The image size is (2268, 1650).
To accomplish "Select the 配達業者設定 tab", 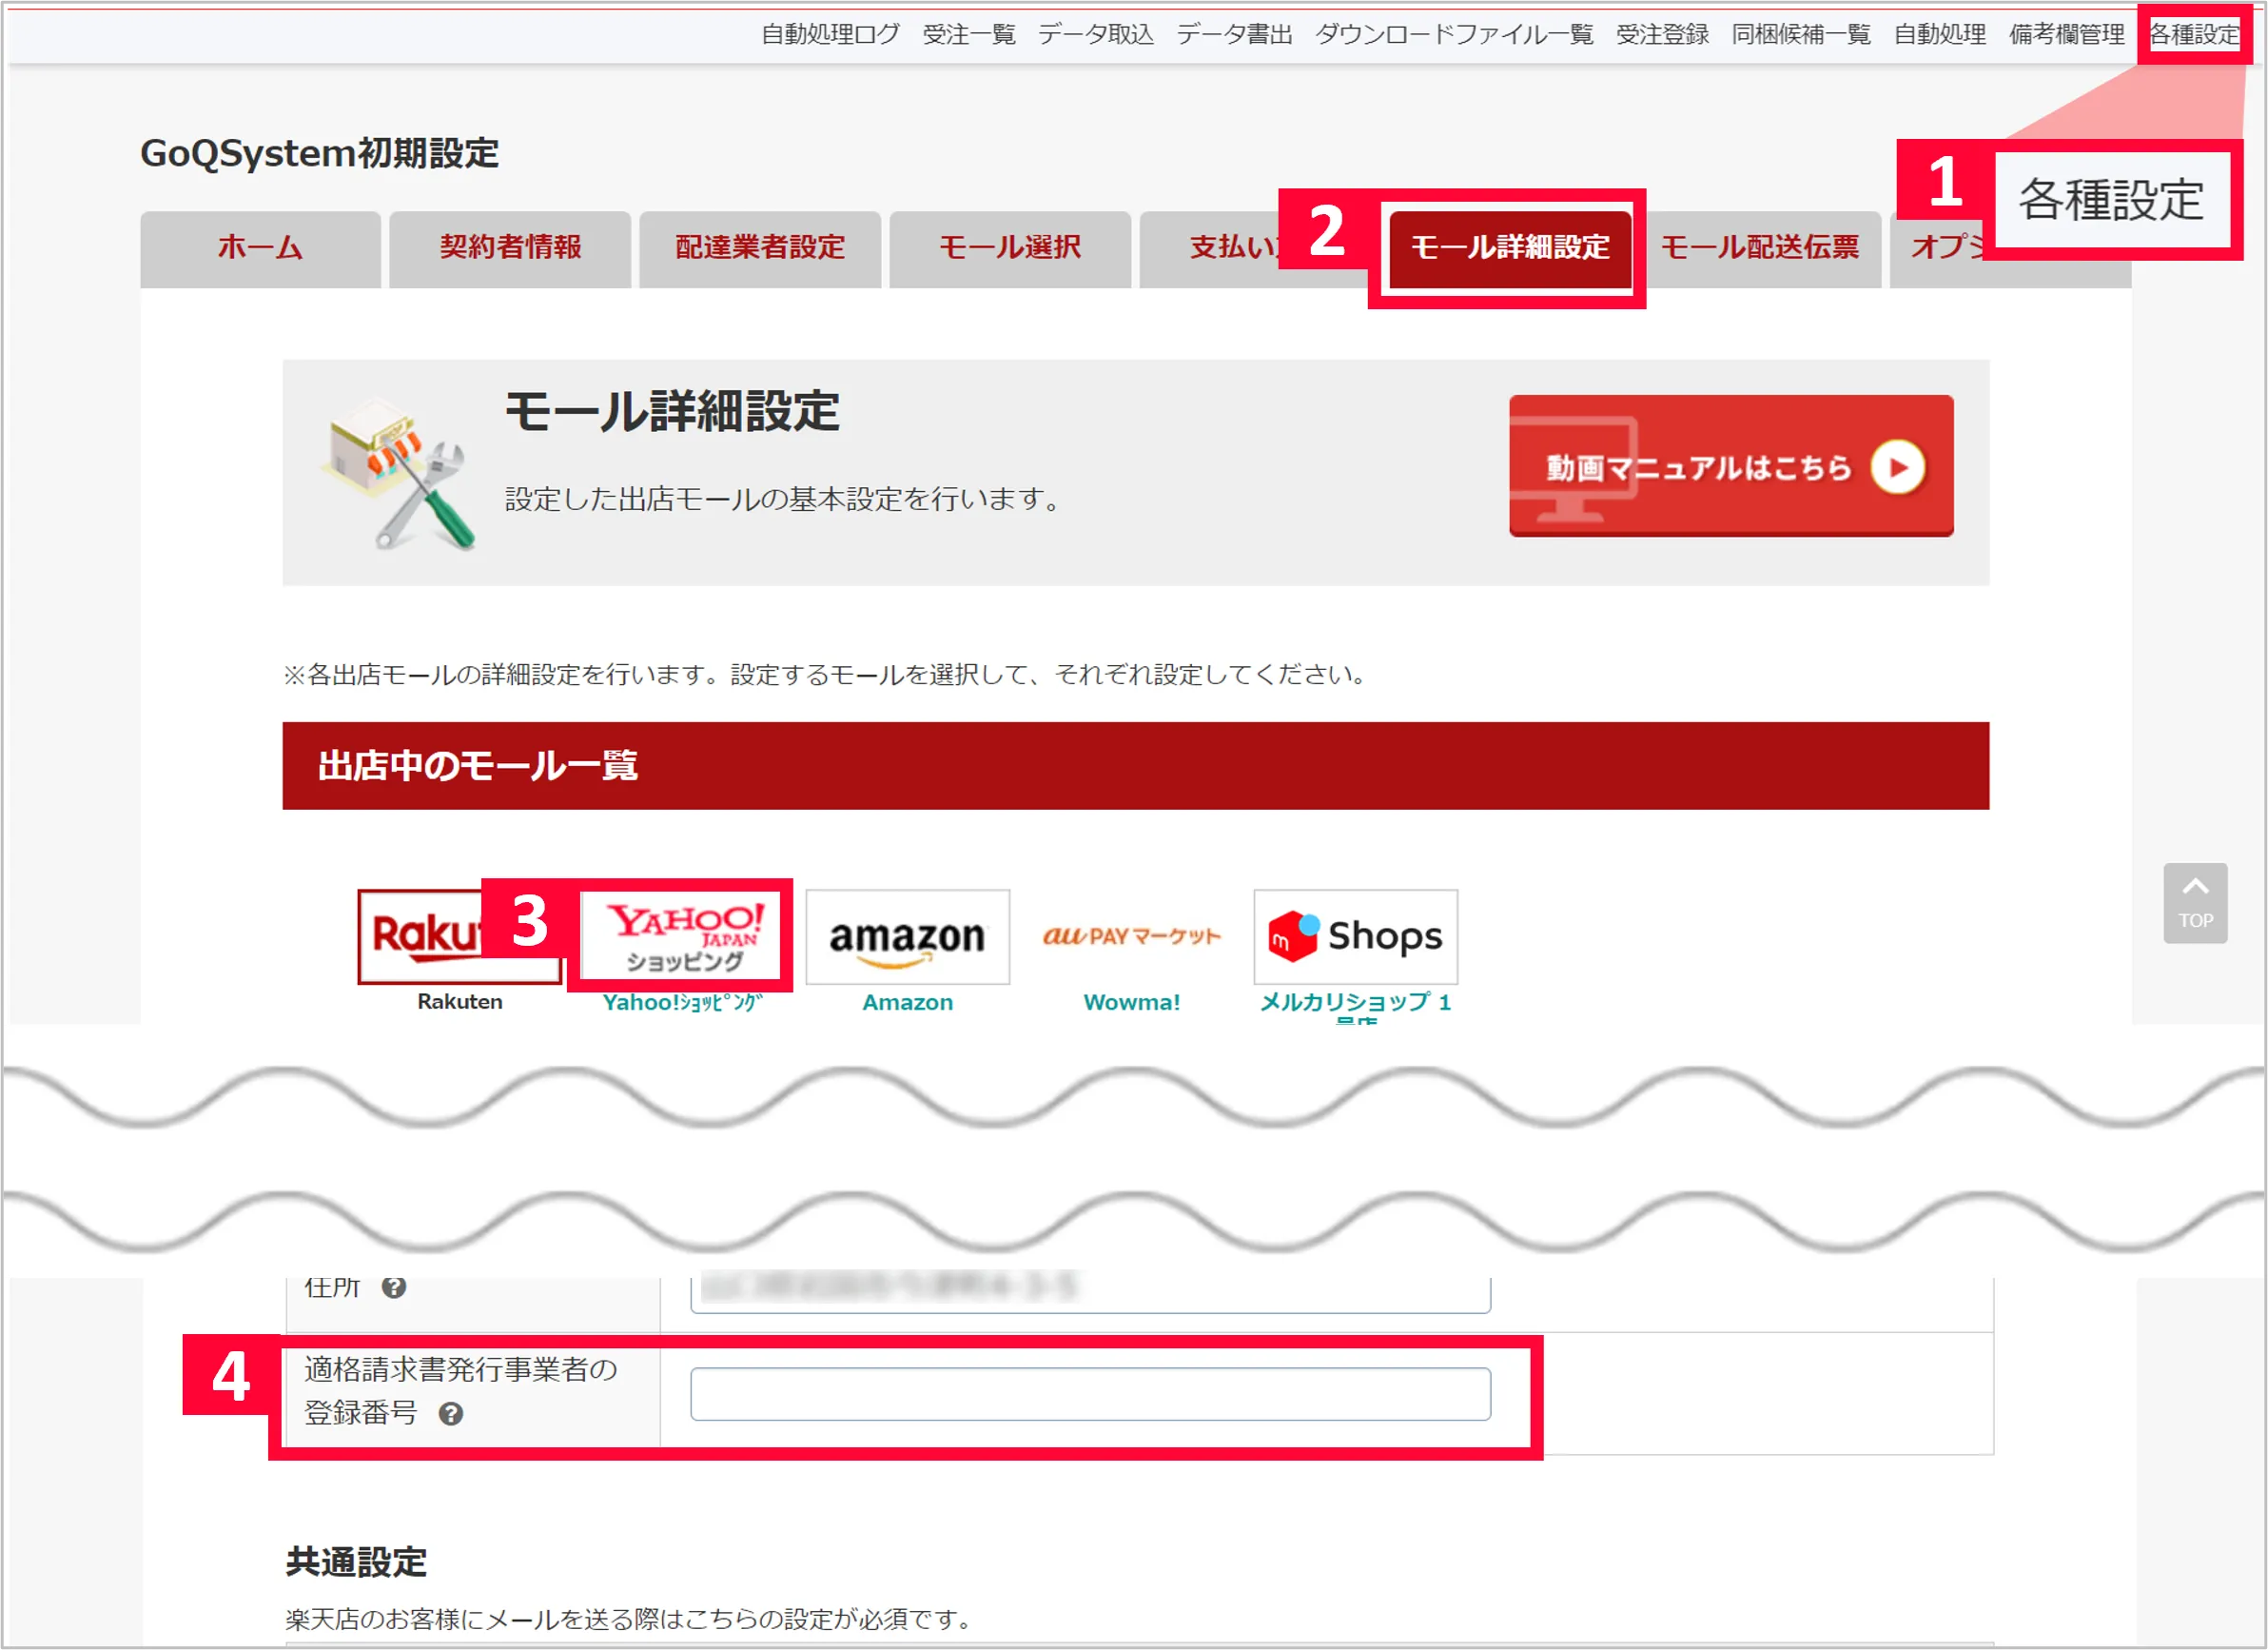I will point(760,247).
